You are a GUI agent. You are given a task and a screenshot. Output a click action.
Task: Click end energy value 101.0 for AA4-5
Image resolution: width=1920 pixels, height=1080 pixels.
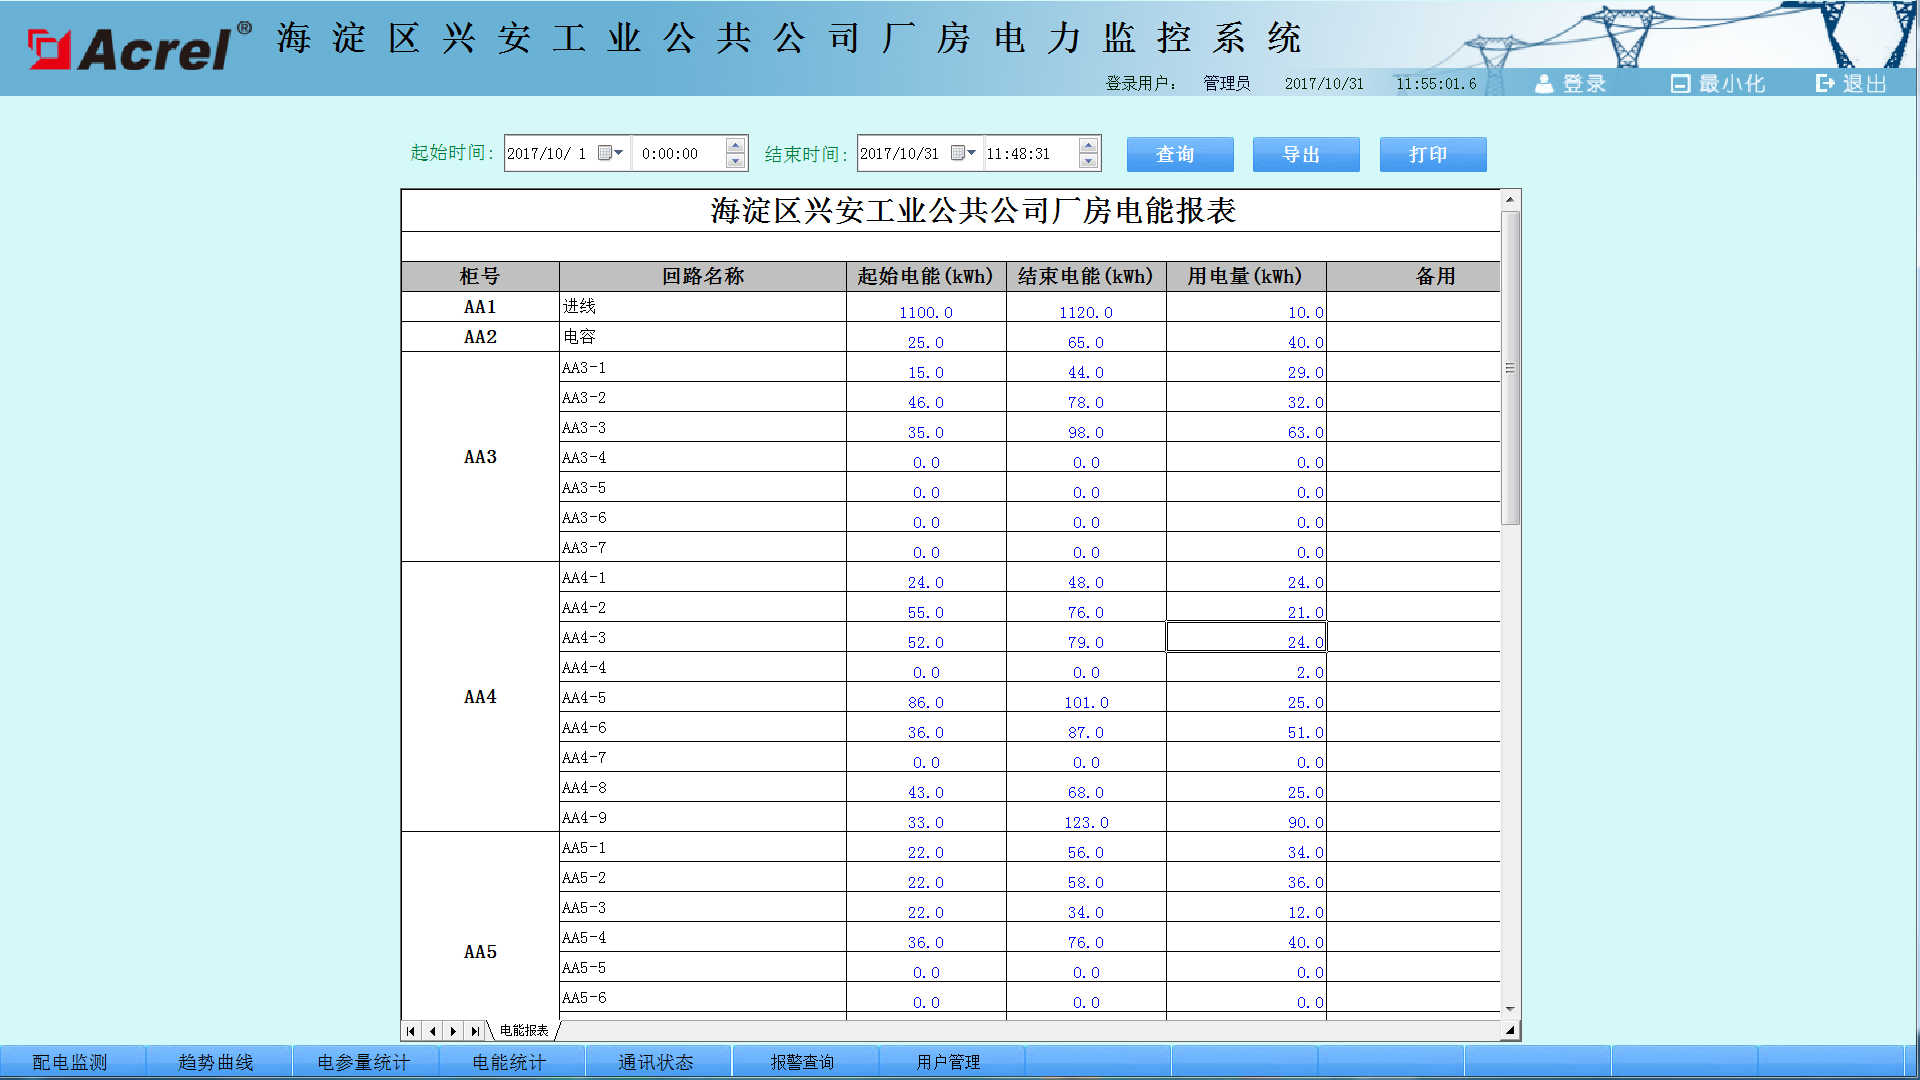[1086, 702]
